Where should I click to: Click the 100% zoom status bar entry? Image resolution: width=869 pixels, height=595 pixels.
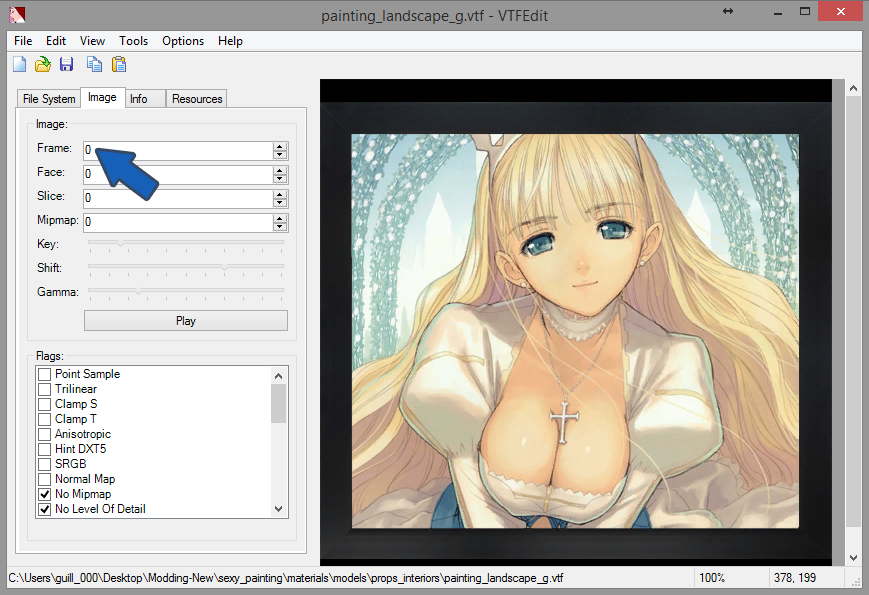712,578
